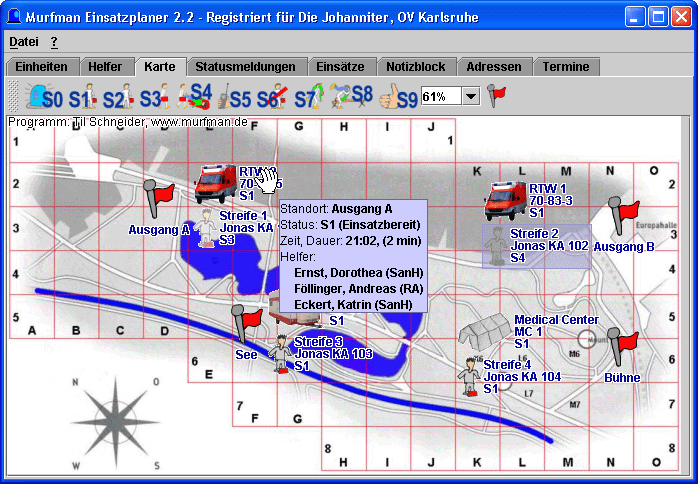Viewport: 698px width, 484px height.
Task: Switch to the Helfer tab
Action: tap(105, 67)
